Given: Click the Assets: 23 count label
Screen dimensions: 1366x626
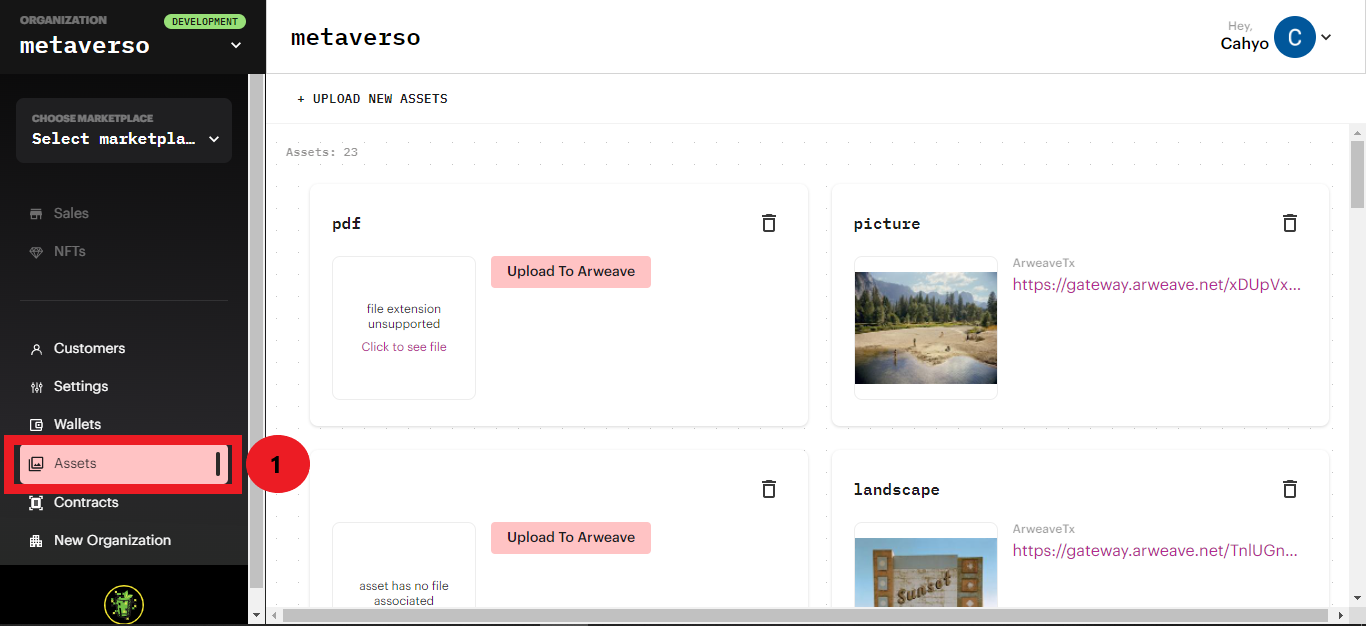Looking at the screenshot, I should 322,152.
